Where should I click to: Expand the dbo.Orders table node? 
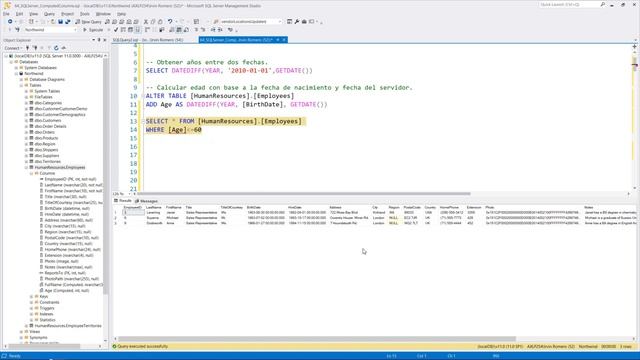[27, 132]
